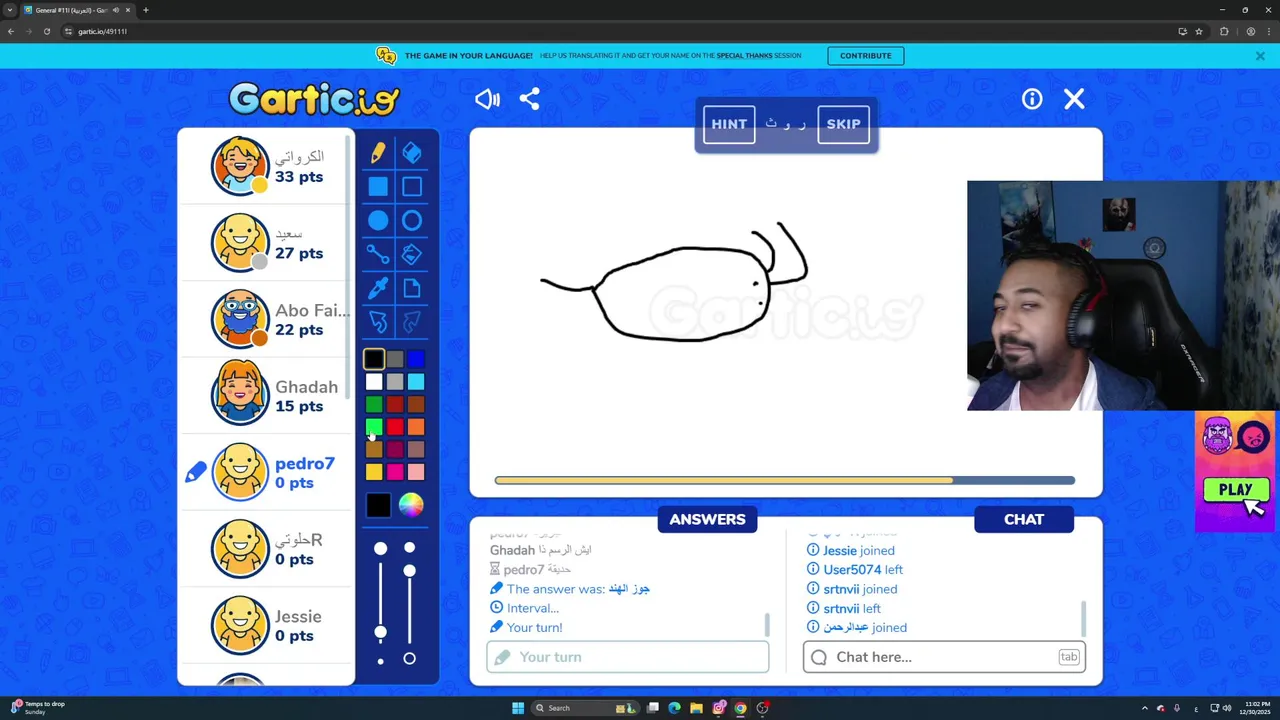
Task: Pick the outlined circle tool
Action: pyautogui.click(x=412, y=221)
